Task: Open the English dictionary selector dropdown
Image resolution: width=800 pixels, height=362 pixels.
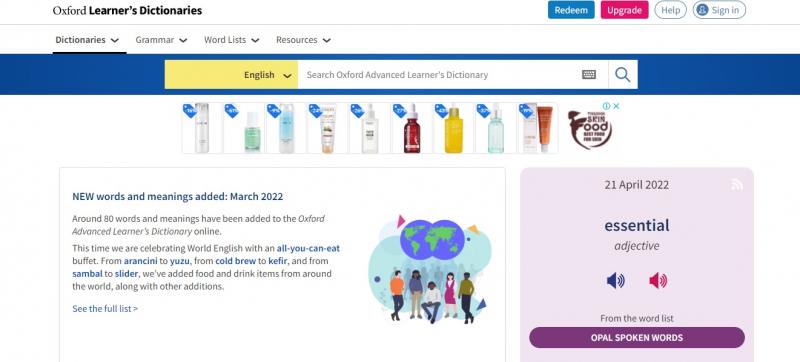Action: pos(231,75)
